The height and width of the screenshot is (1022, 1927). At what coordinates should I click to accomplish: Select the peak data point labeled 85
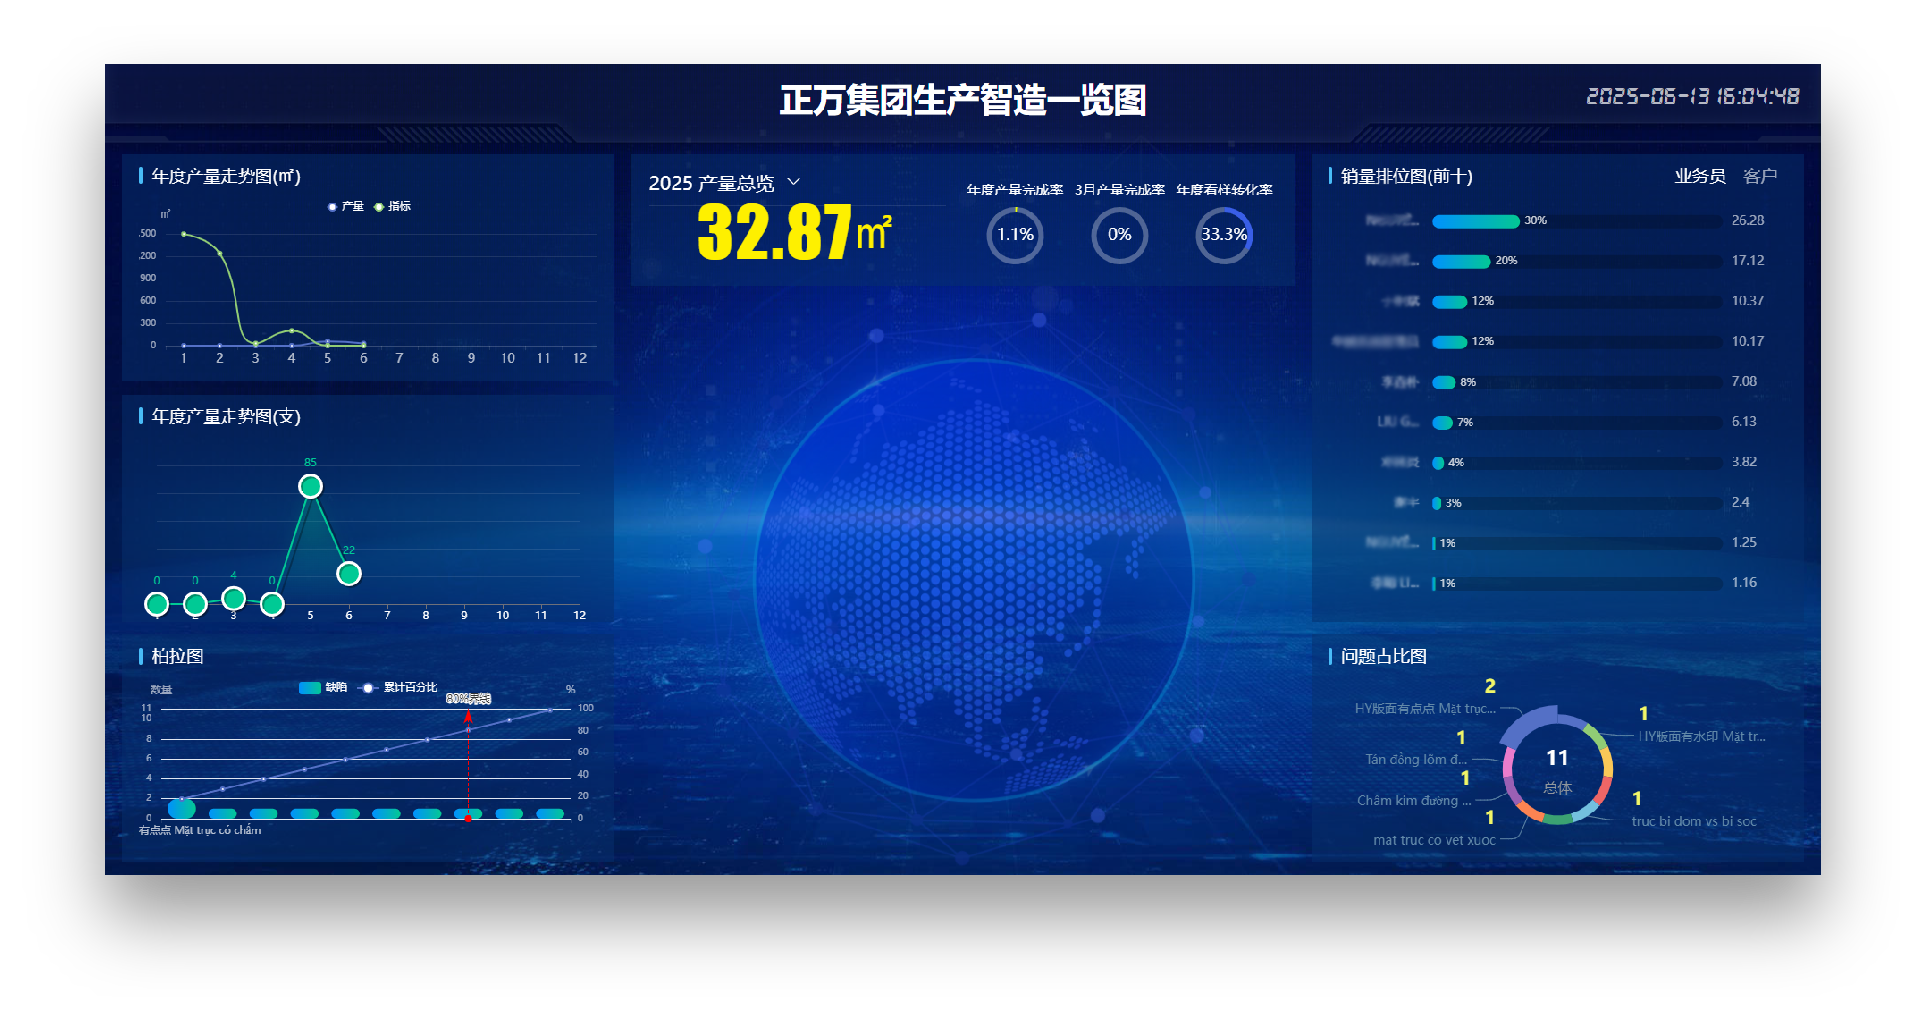coord(310,485)
